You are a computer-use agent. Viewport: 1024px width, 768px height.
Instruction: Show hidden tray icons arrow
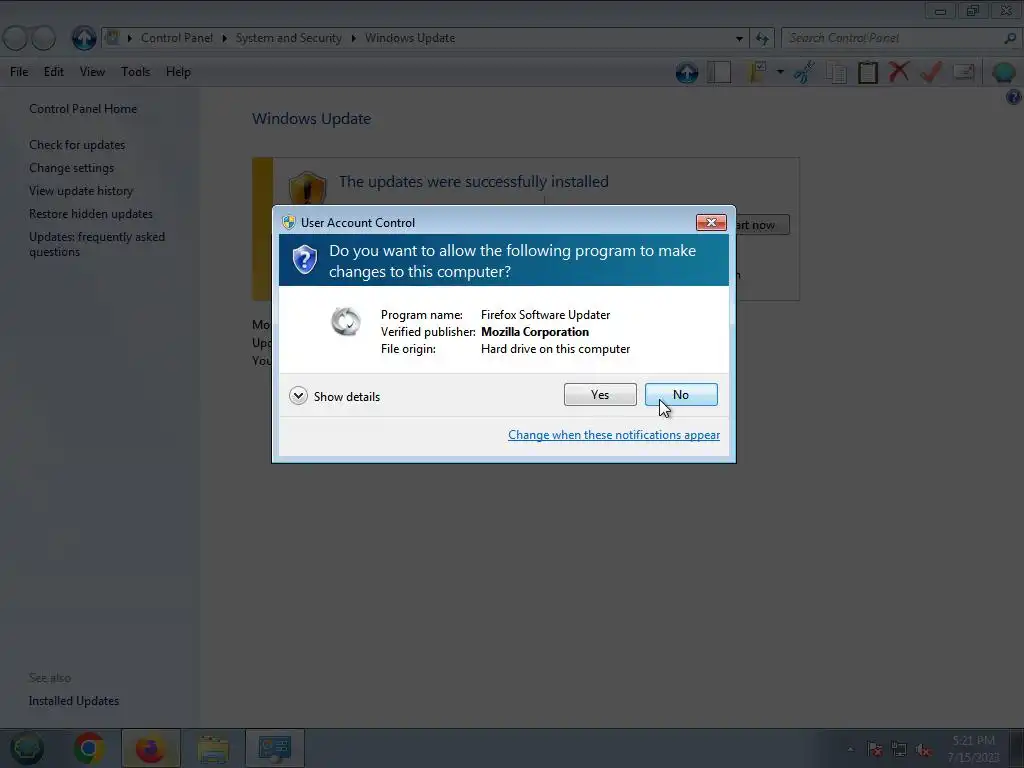point(850,749)
